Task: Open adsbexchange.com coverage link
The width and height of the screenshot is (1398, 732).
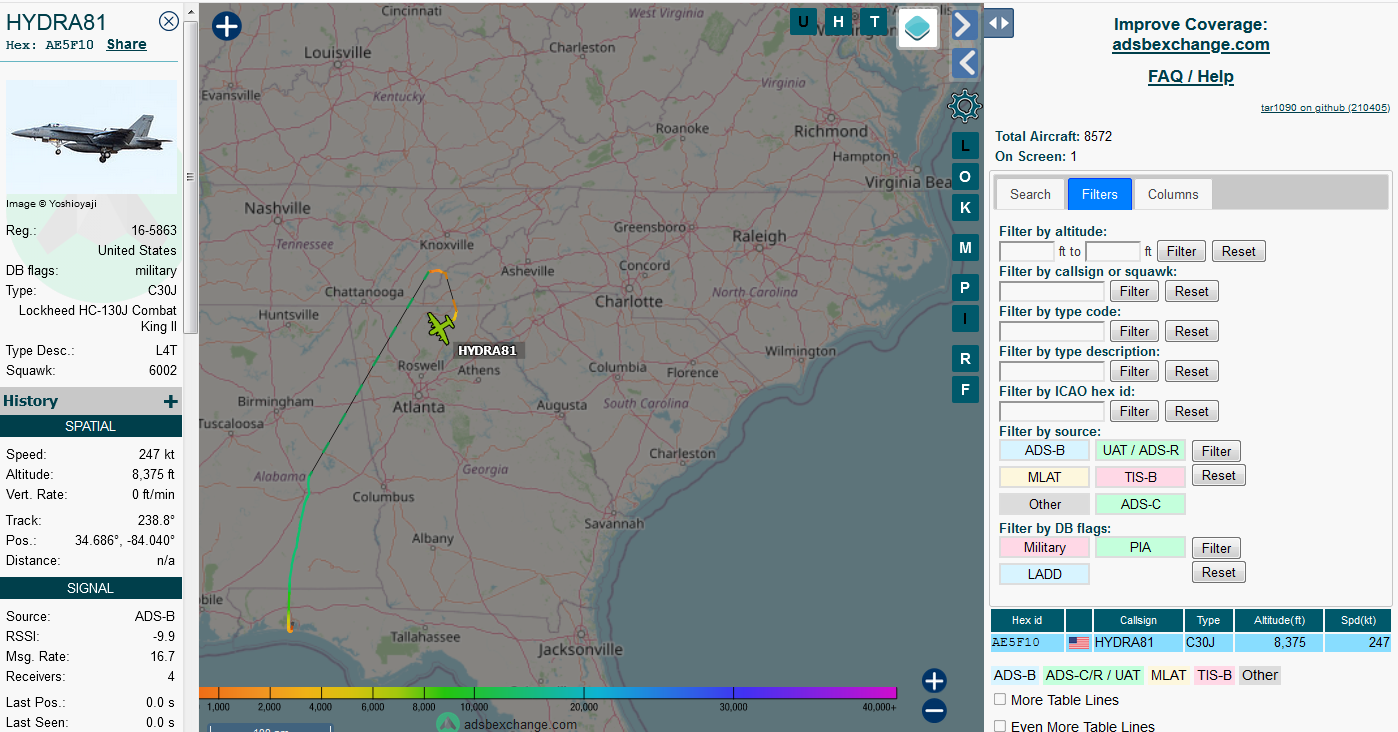Action: click(x=1191, y=44)
